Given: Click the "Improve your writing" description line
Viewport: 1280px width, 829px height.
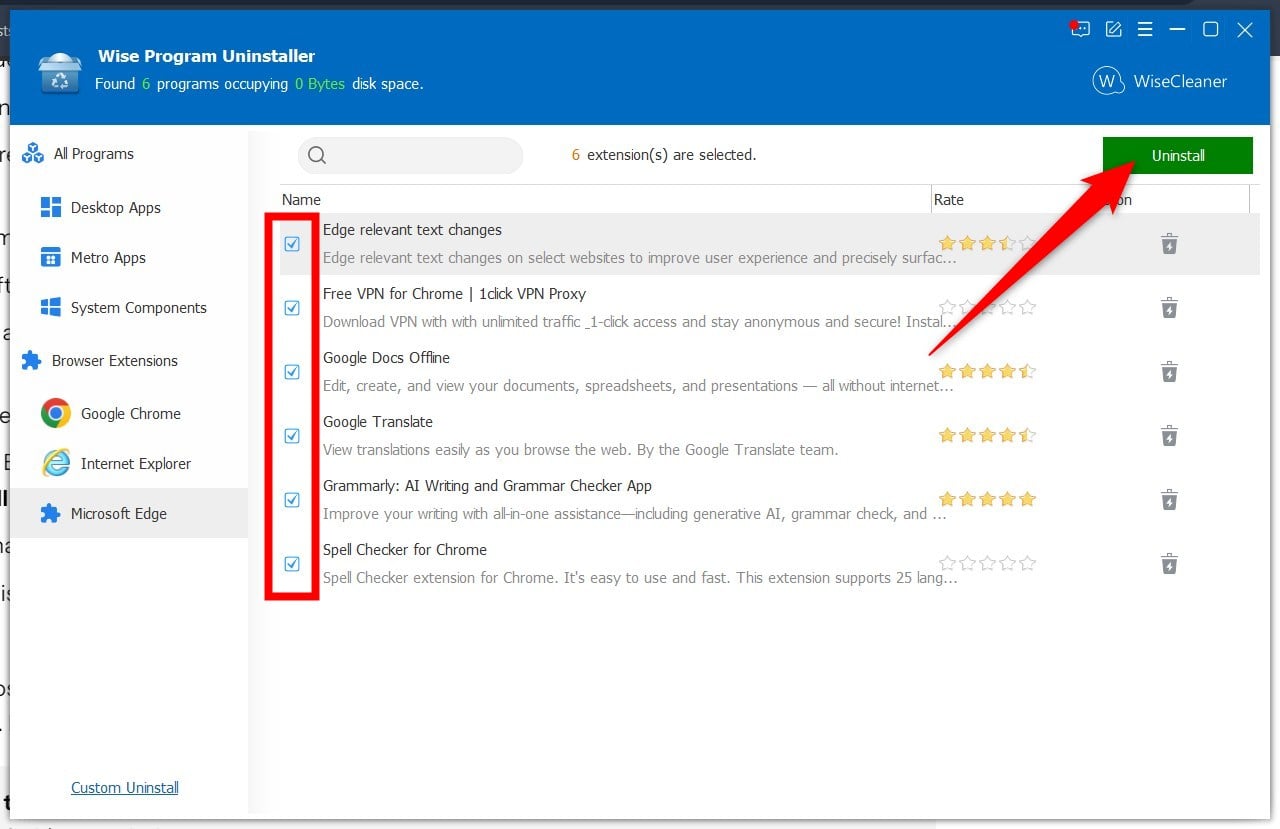Looking at the screenshot, I should (635, 514).
